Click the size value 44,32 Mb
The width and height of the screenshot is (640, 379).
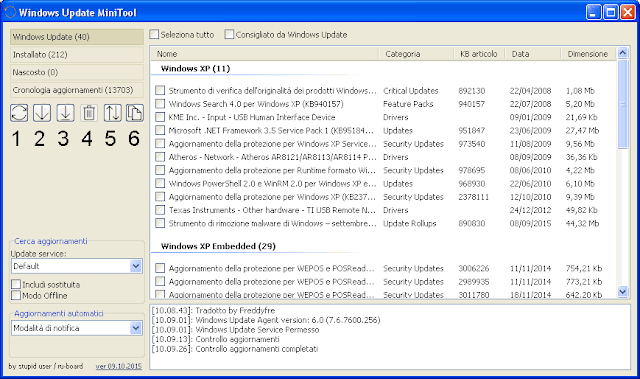[x=582, y=224]
